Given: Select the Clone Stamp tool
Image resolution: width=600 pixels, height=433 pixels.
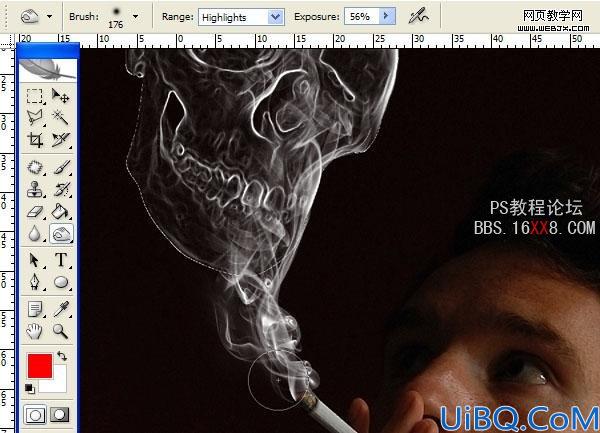Looking at the screenshot, I should pyautogui.click(x=35, y=189).
